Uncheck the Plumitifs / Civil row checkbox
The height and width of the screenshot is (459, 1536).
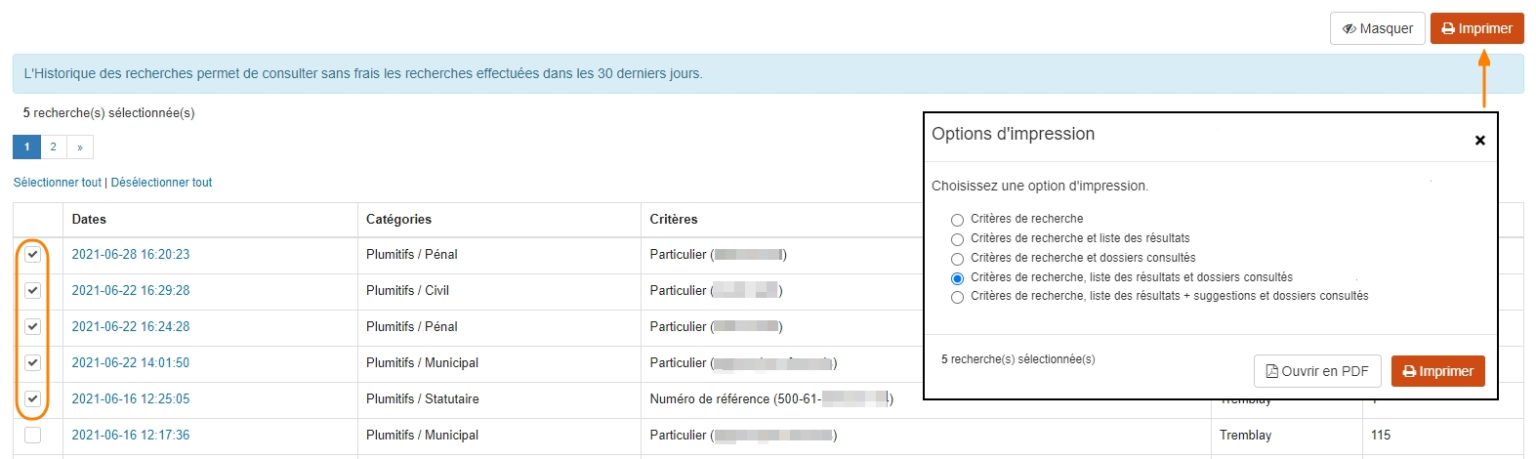tap(33, 291)
